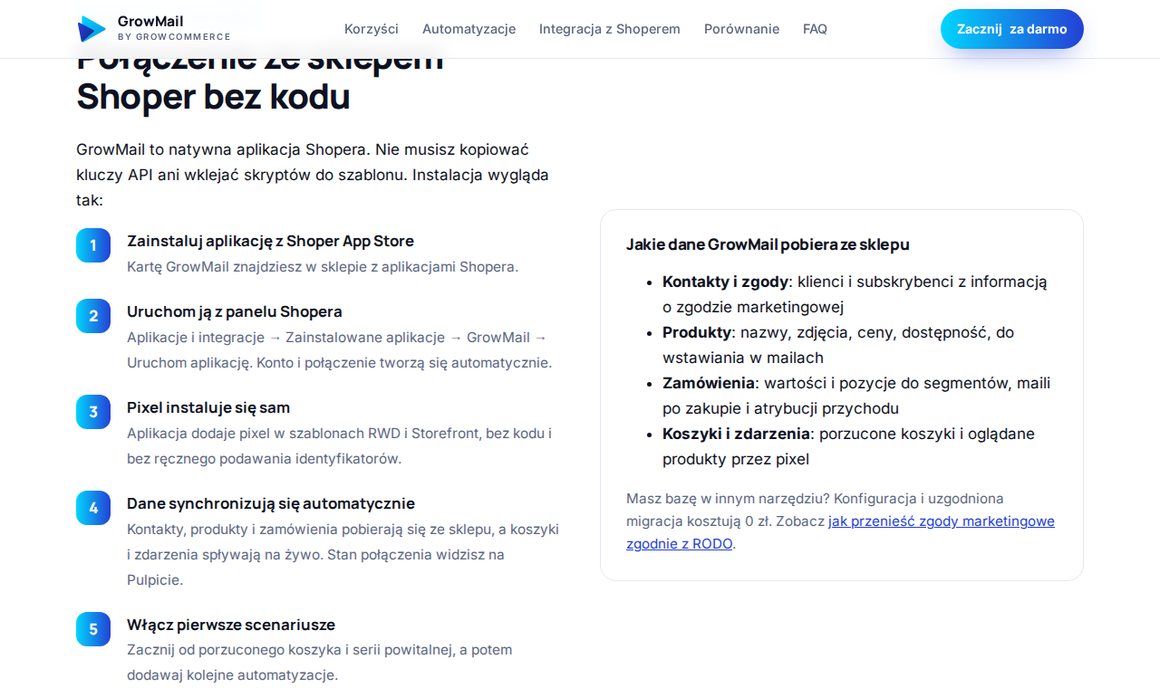The image size is (1160, 688).
Task: Click the GrowMail play-arrow logo icon
Action: coord(92,29)
